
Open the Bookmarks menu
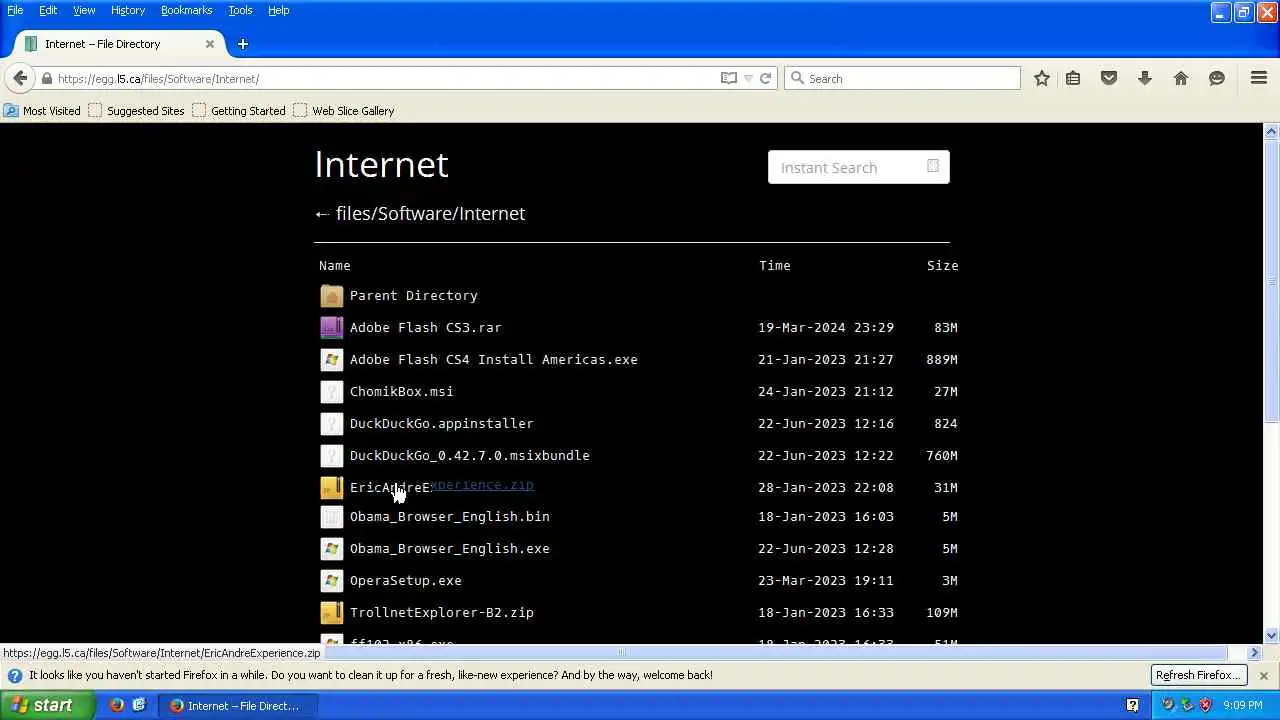pos(186,10)
